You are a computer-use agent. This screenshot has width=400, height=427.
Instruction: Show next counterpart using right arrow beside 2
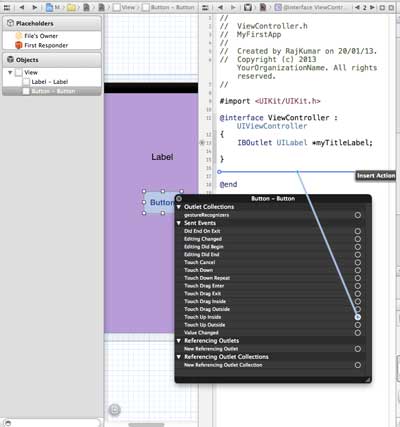click(x=372, y=7)
